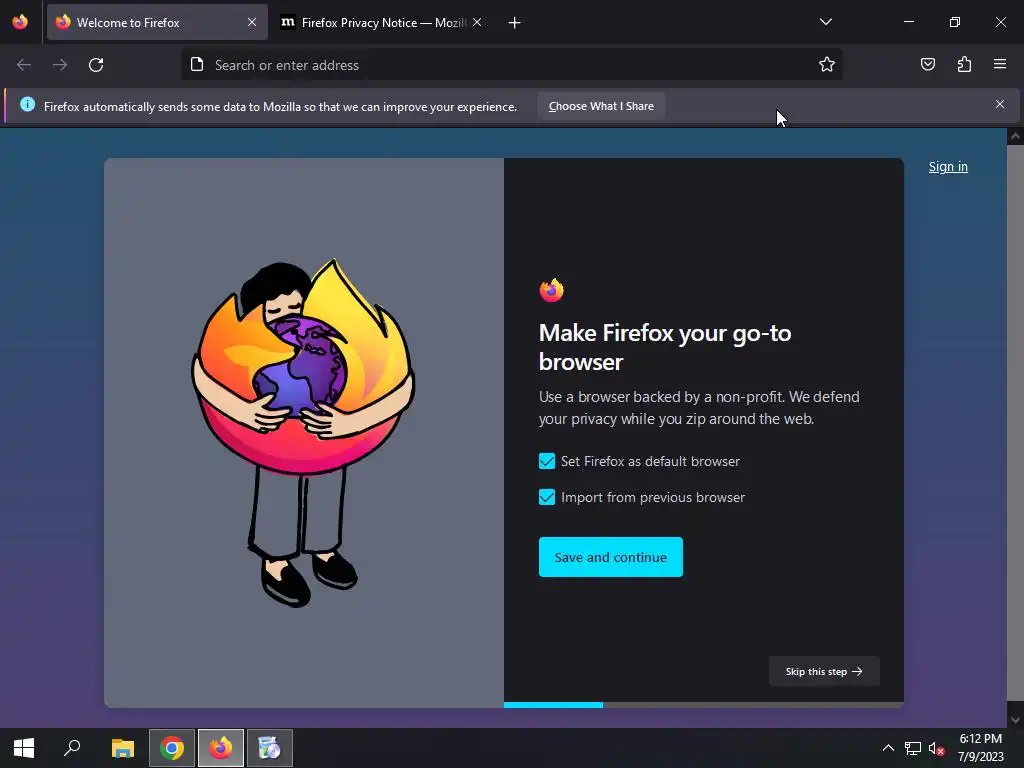Switch to the Firefox Privacy Notice tab

coord(382,22)
